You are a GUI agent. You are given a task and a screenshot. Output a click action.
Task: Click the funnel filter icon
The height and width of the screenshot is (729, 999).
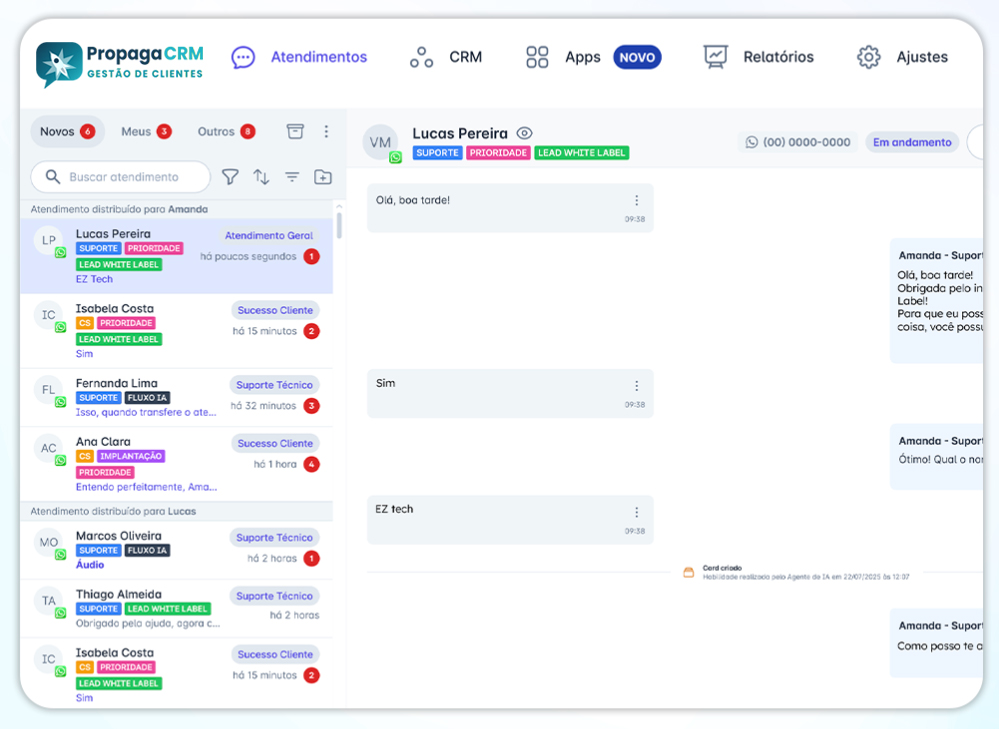pyautogui.click(x=230, y=177)
